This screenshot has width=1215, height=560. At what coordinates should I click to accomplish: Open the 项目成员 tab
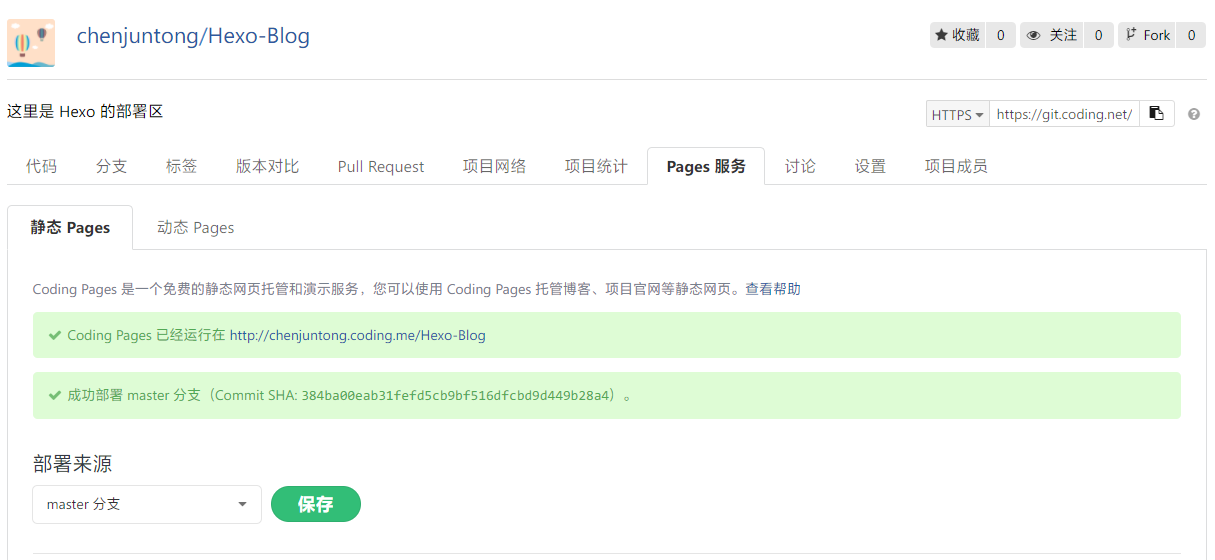[x=956, y=166]
